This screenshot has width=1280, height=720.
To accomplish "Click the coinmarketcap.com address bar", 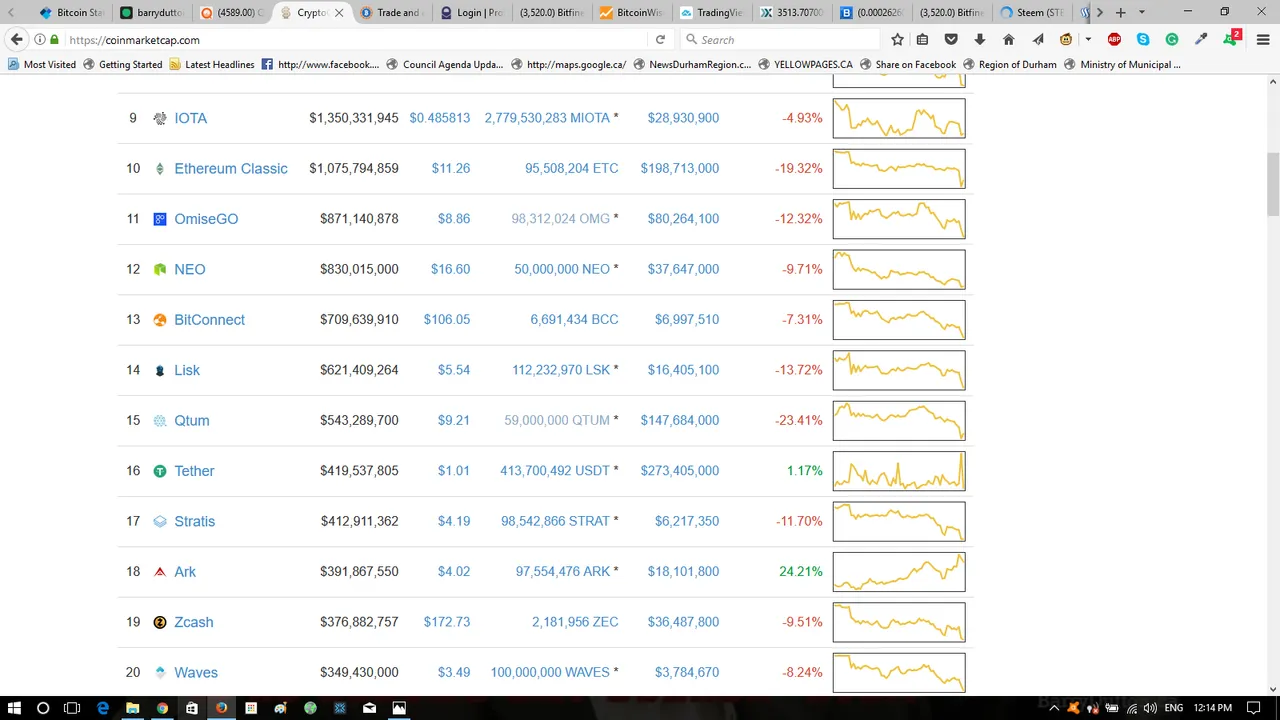I will [x=355, y=40].
